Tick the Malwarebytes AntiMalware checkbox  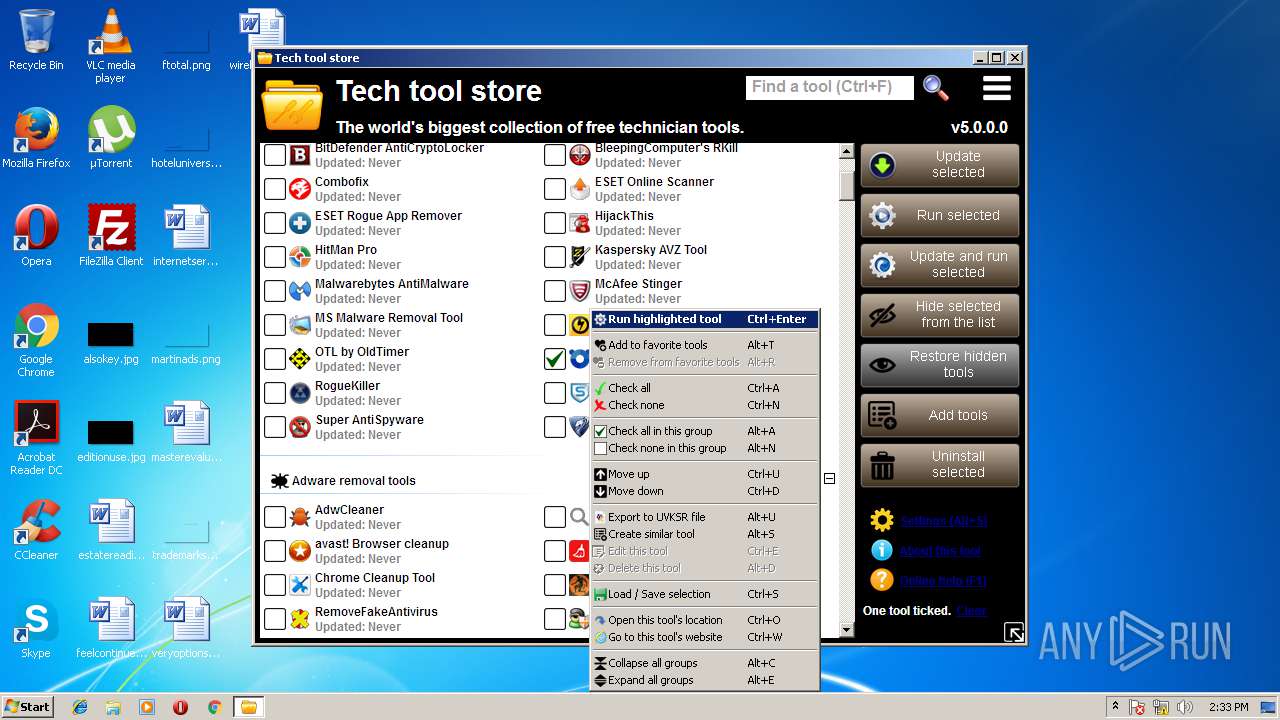(x=275, y=291)
